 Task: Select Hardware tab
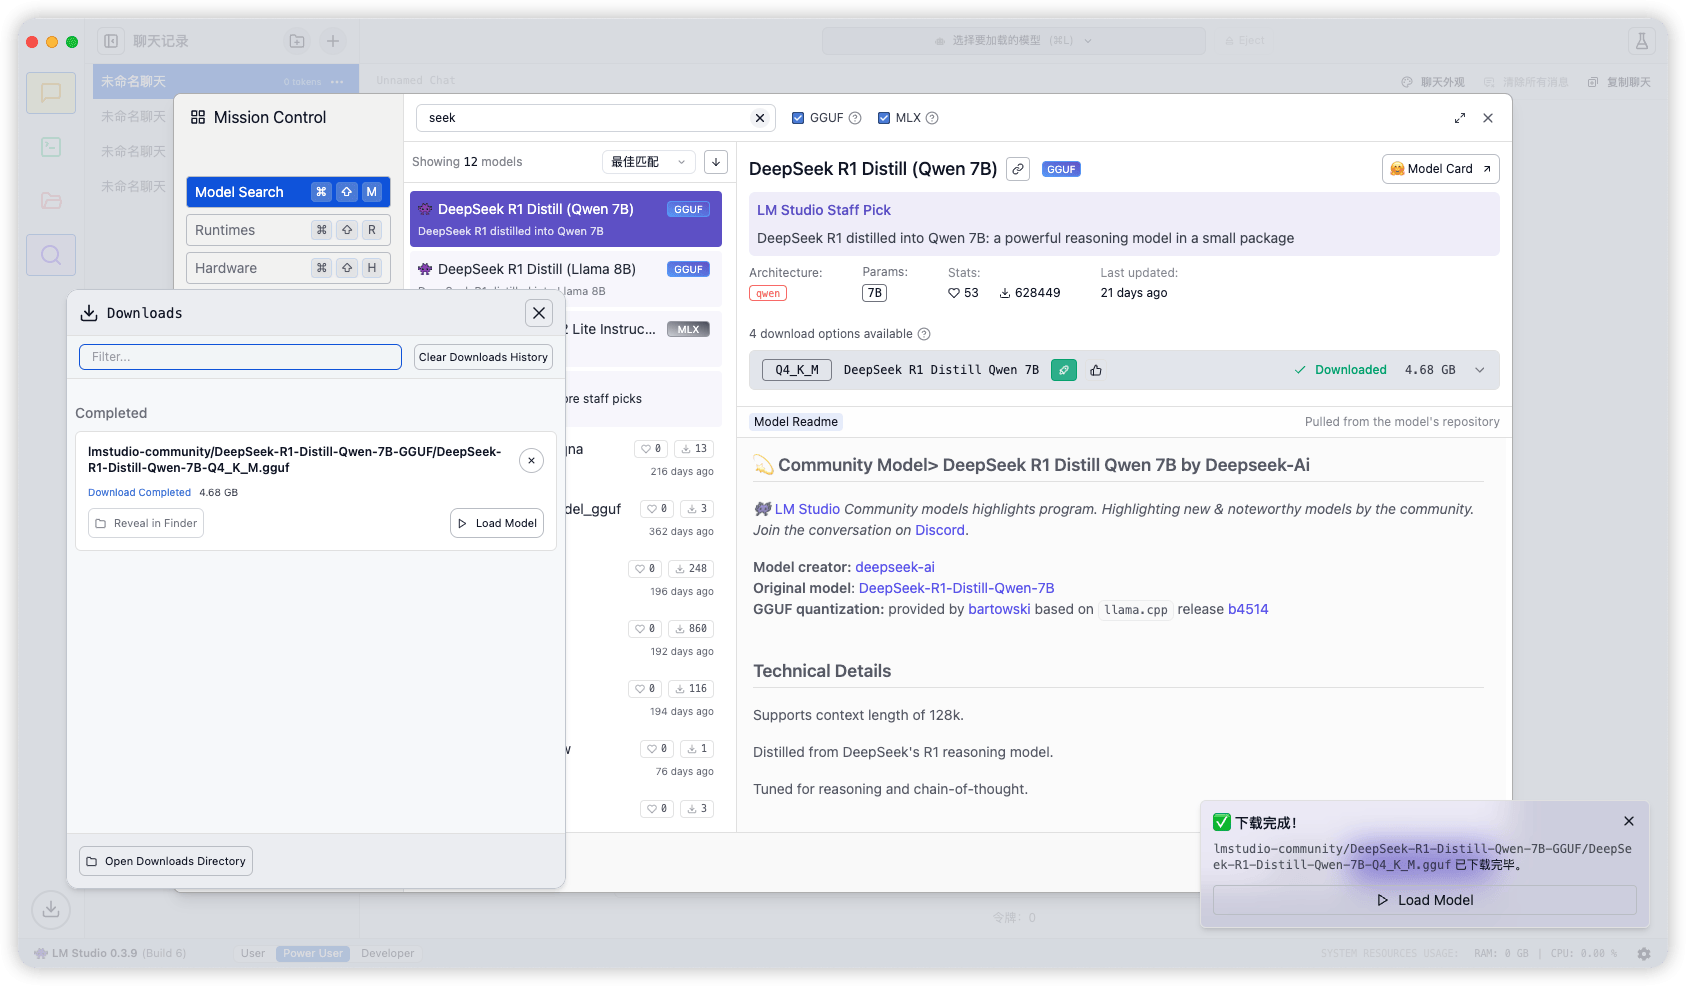pyautogui.click(x=288, y=268)
